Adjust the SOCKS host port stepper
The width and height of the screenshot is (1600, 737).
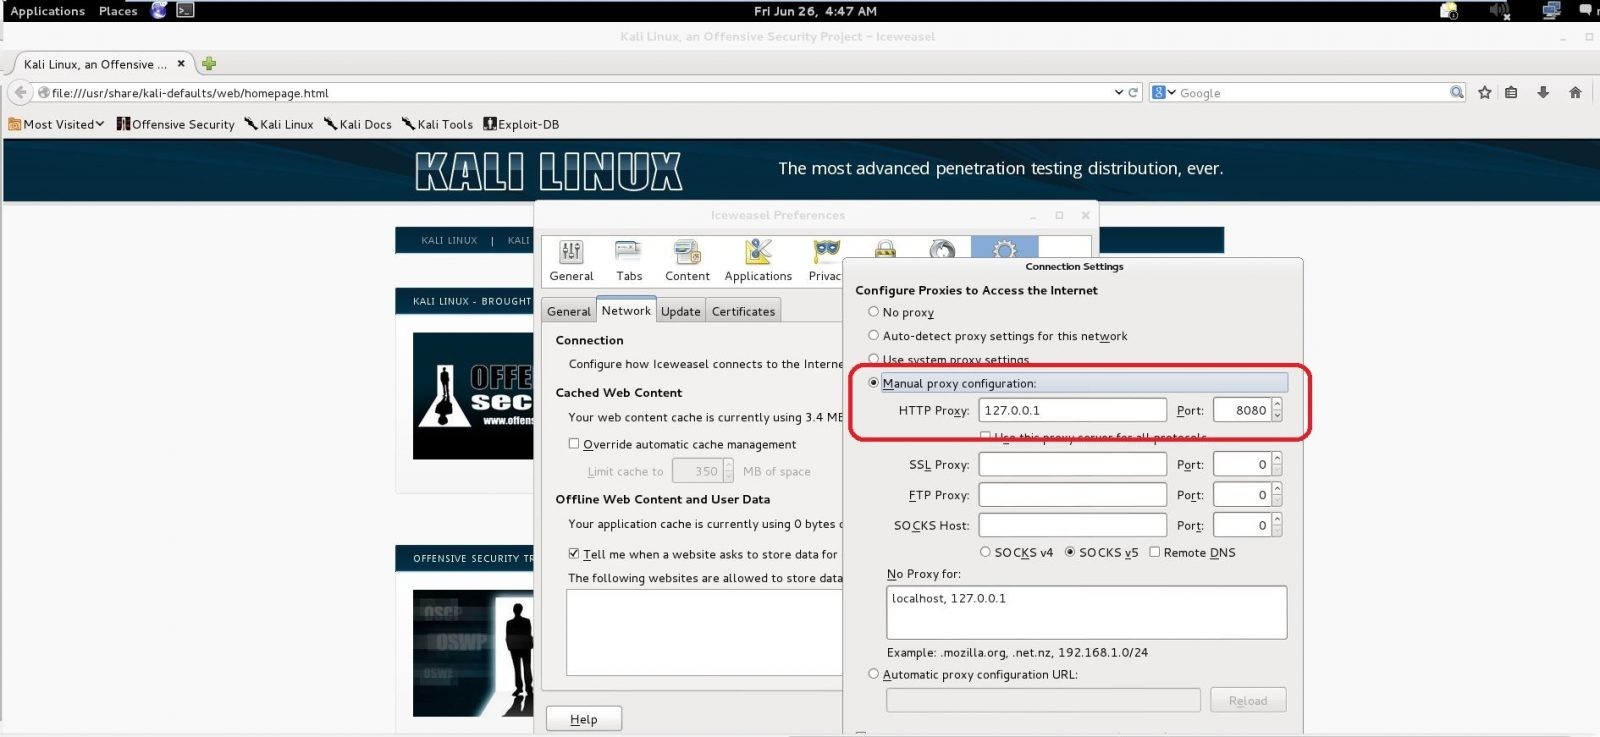1277,525
